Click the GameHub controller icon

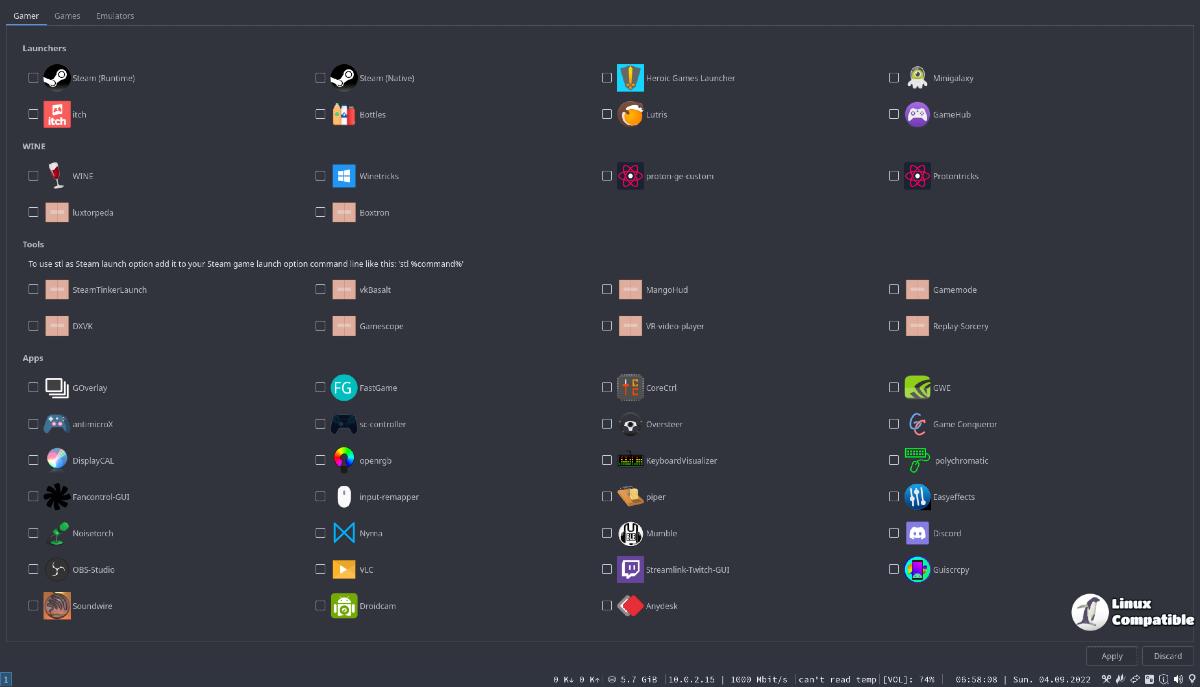917,115
